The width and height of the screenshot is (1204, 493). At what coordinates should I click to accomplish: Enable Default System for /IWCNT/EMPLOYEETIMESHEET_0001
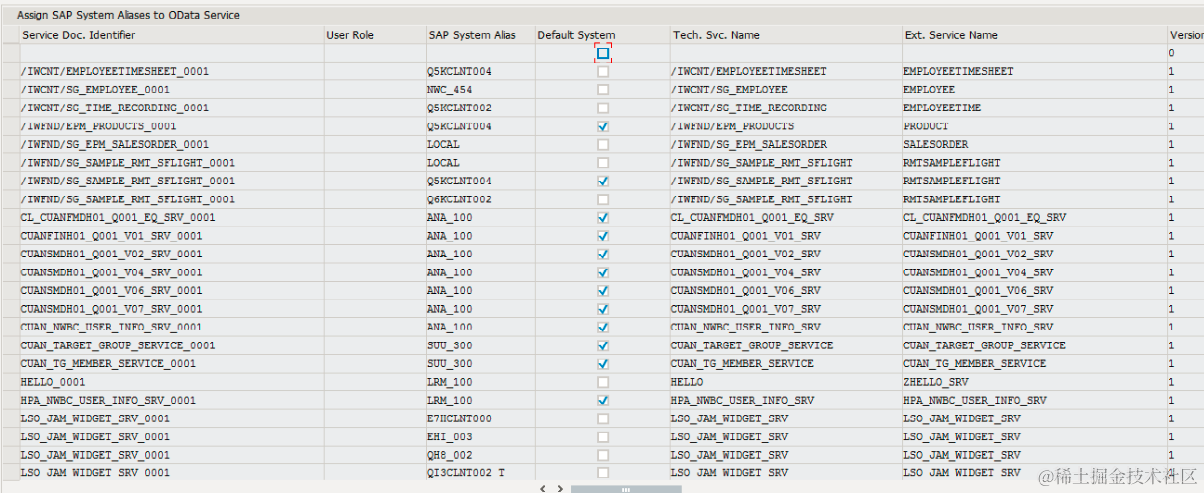[603, 72]
